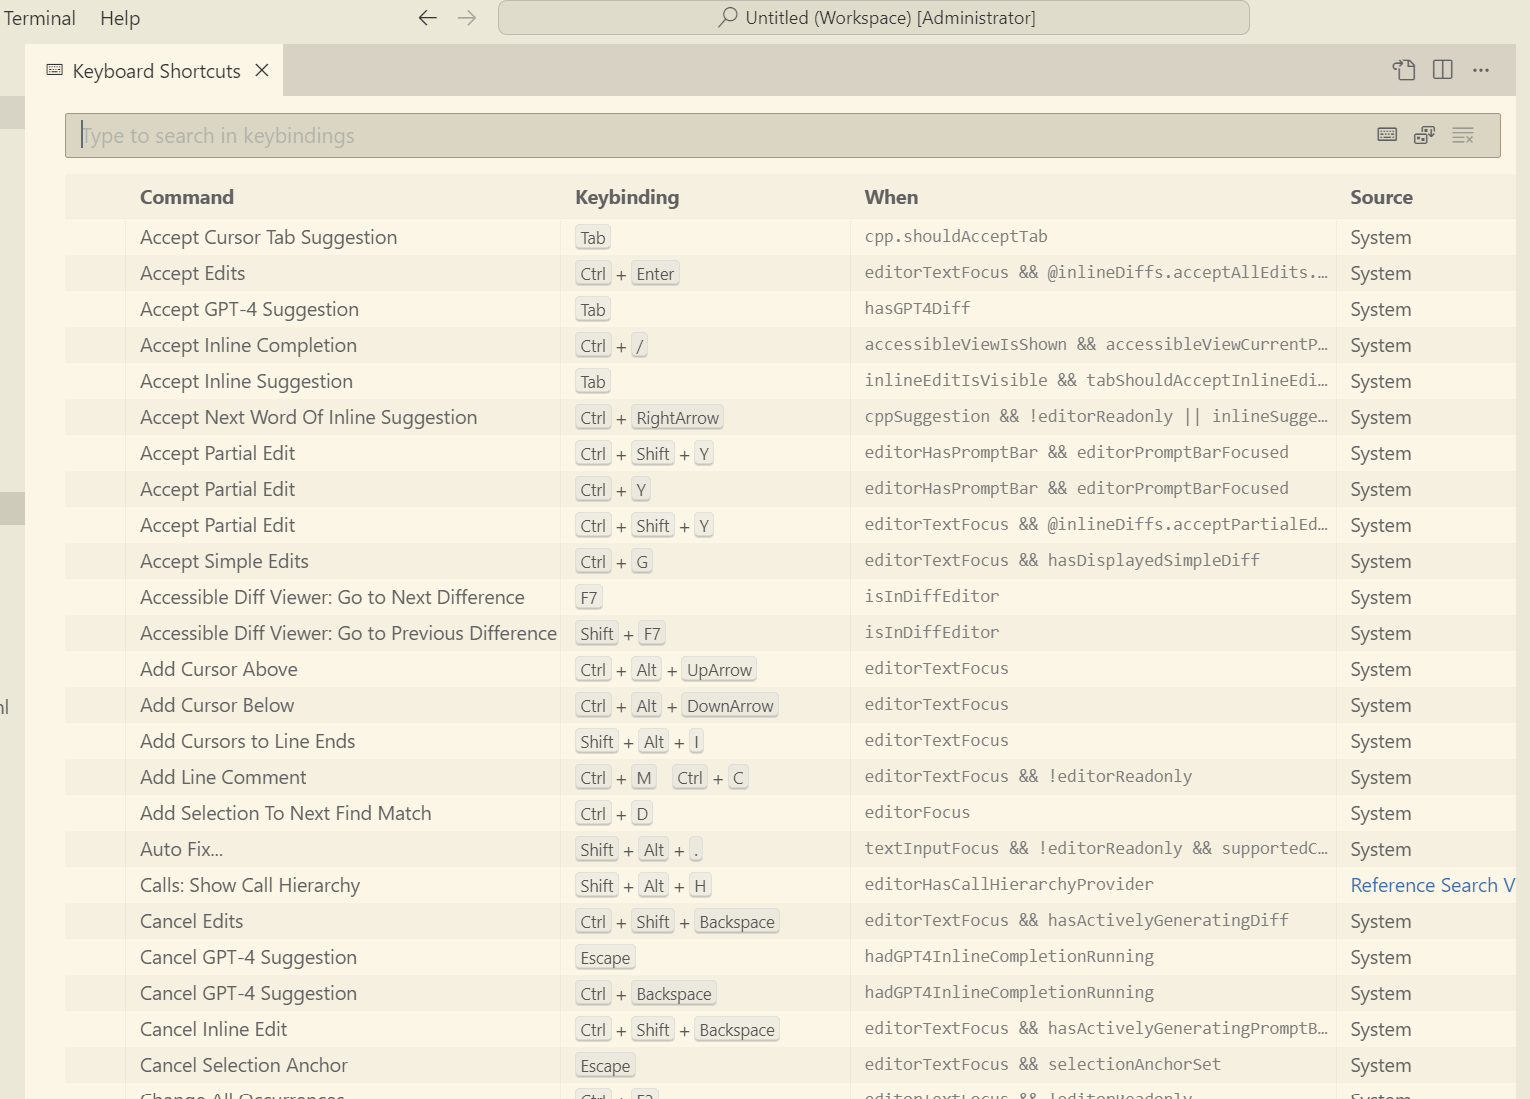The width and height of the screenshot is (1530, 1099).
Task: Select the Accept Inline Suggestion row
Action: coord(790,381)
